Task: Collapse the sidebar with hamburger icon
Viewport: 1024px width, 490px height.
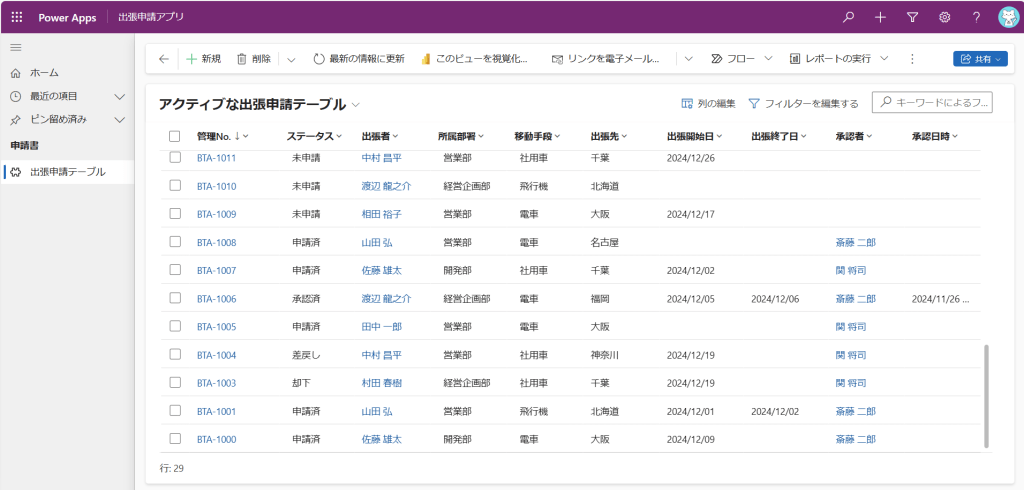Action: click(16, 48)
